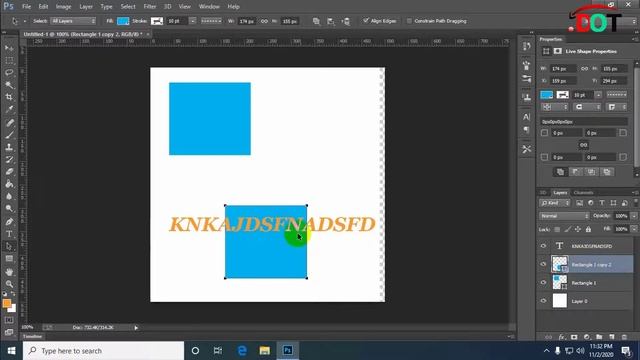Select the Paint Bucket tool
Image resolution: width=640 pixels, height=360 pixels.
tap(9, 184)
